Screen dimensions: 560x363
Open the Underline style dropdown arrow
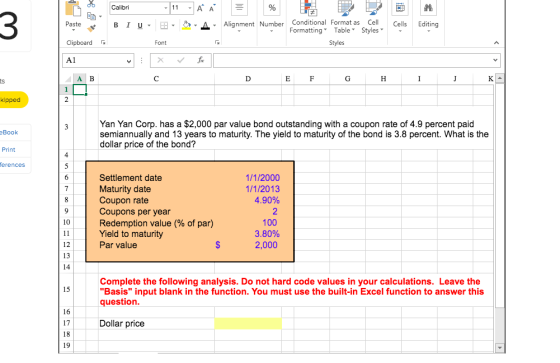(x=149, y=25)
